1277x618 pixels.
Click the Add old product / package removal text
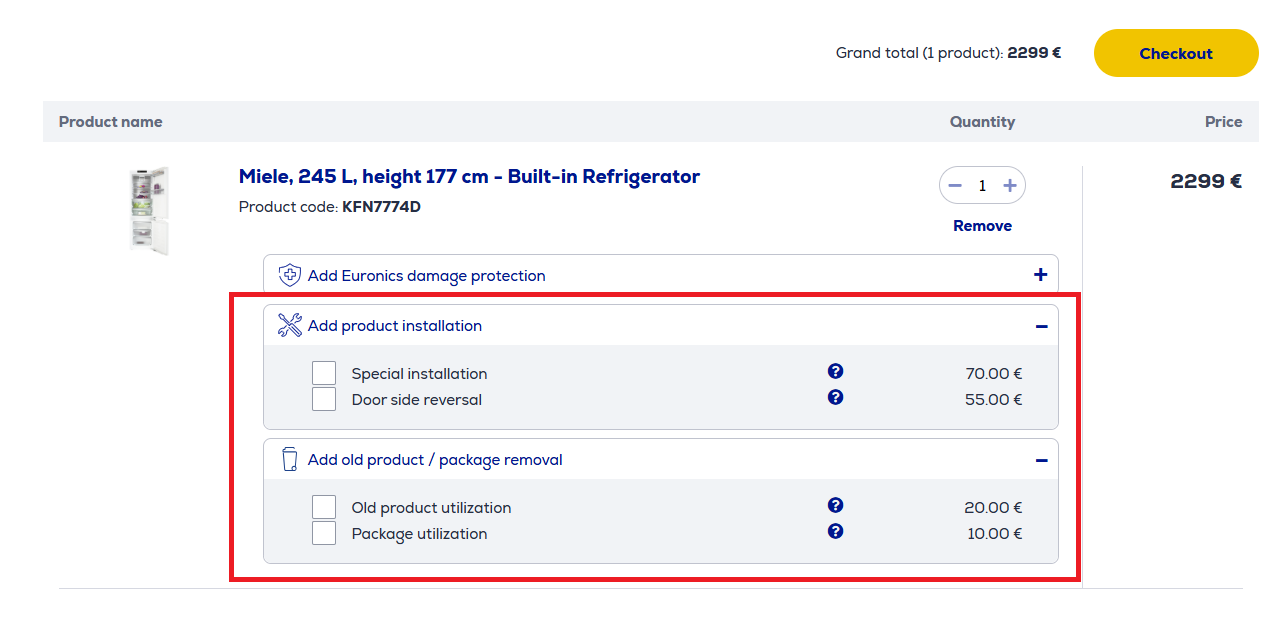435,460
